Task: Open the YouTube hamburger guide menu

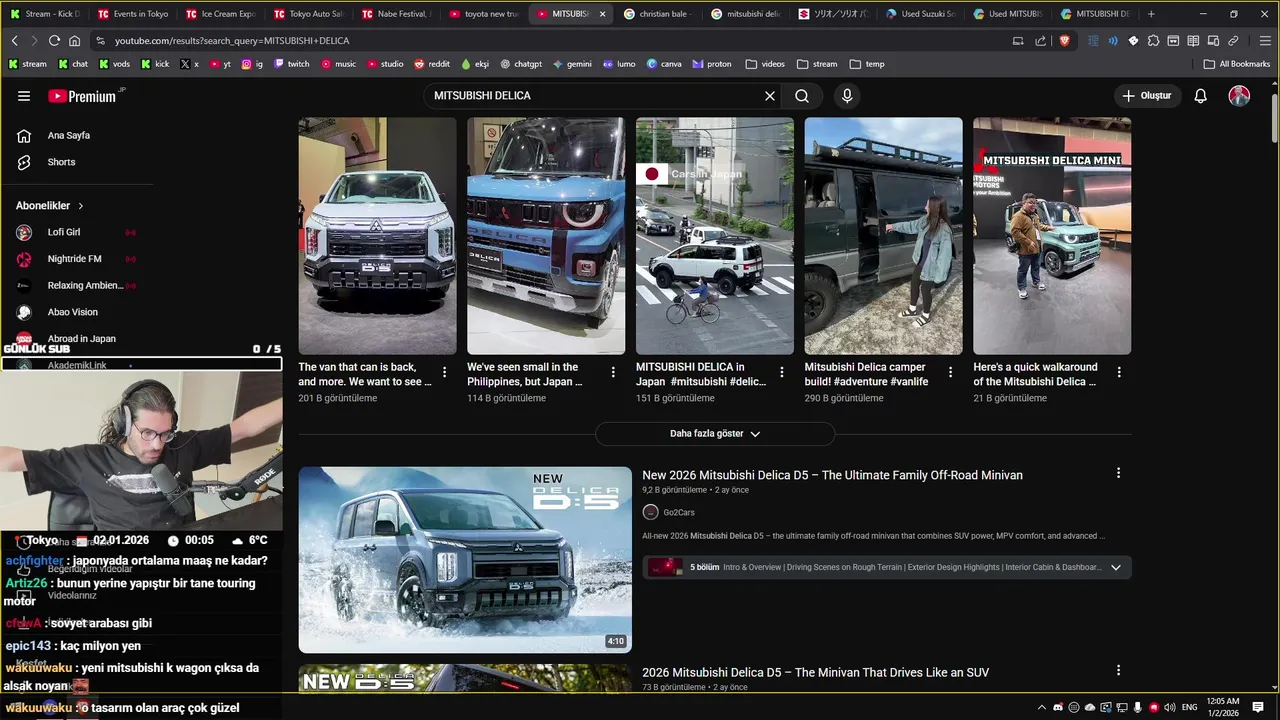Action: click(x=24, y=96)
